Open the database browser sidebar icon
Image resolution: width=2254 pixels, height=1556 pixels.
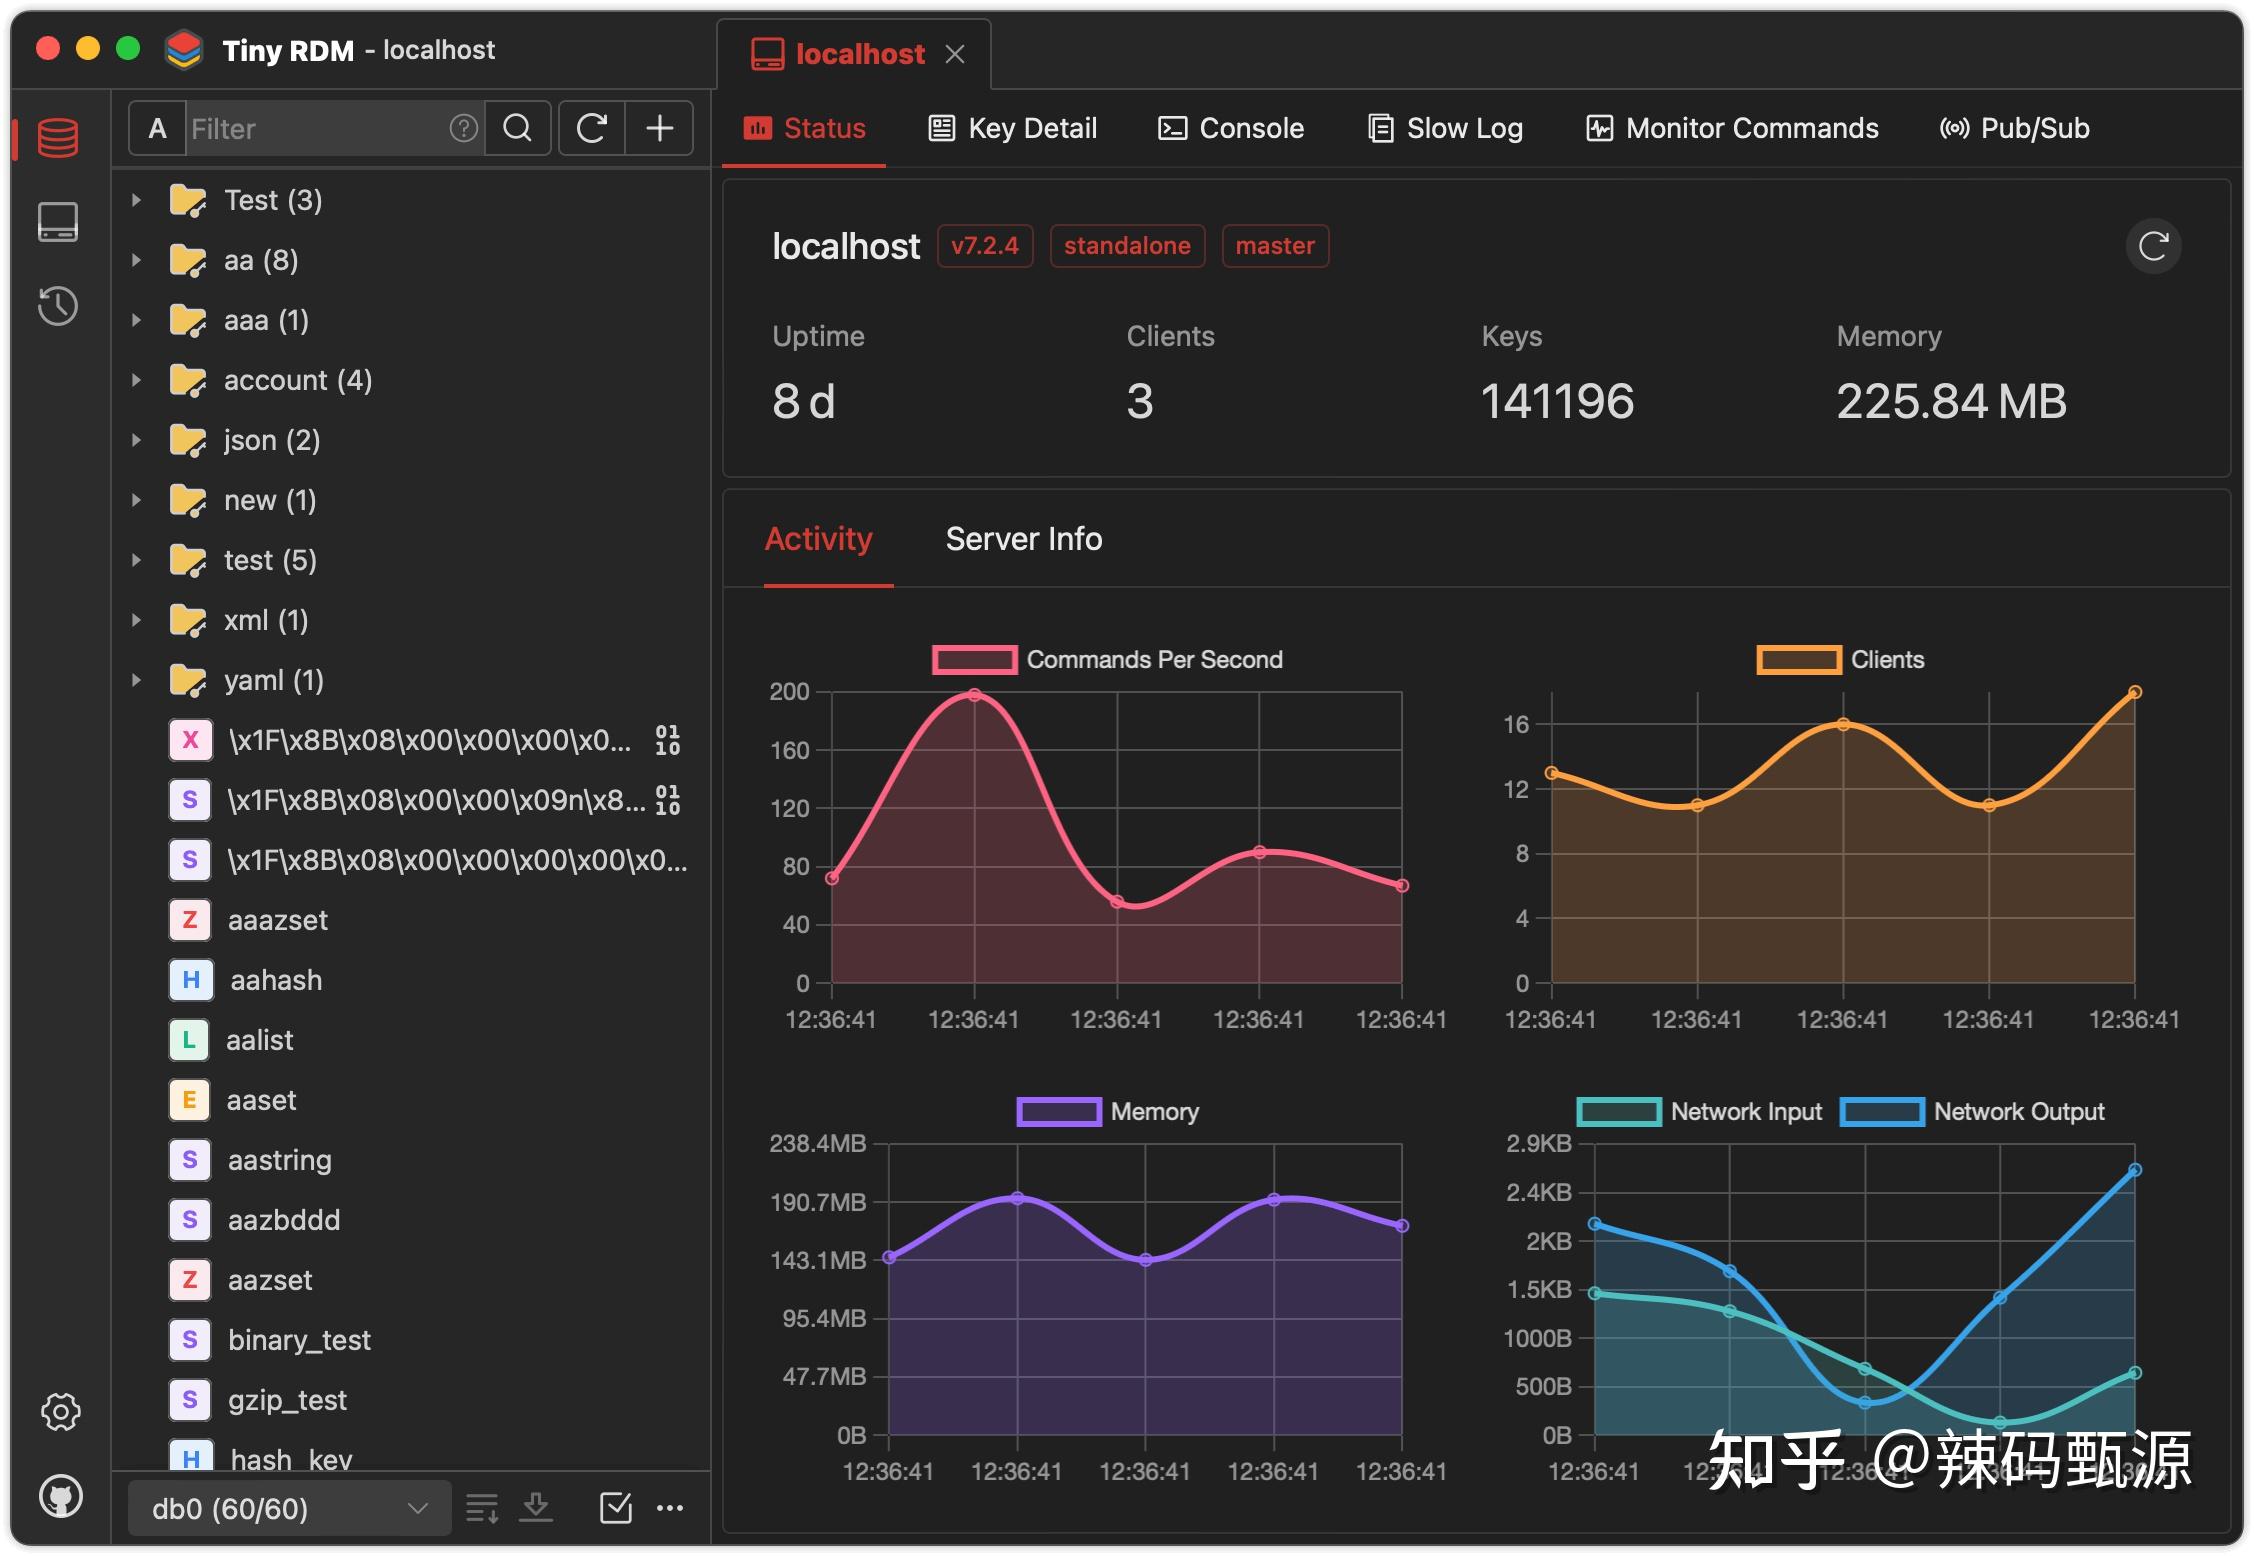(x=58, y=138)
